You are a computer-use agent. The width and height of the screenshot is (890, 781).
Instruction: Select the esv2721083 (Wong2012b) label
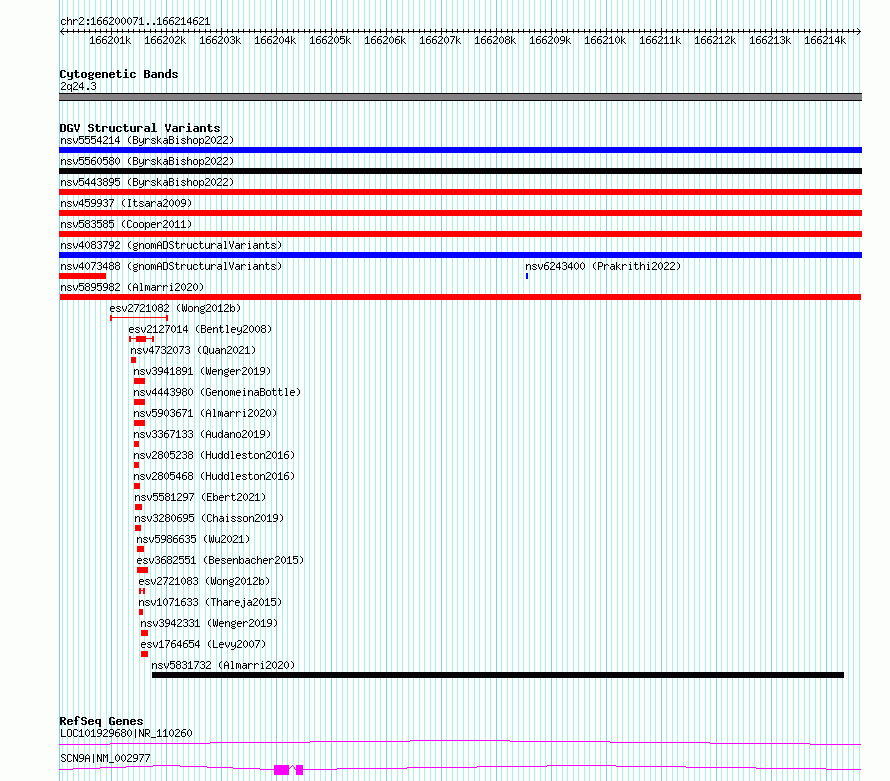204,581
